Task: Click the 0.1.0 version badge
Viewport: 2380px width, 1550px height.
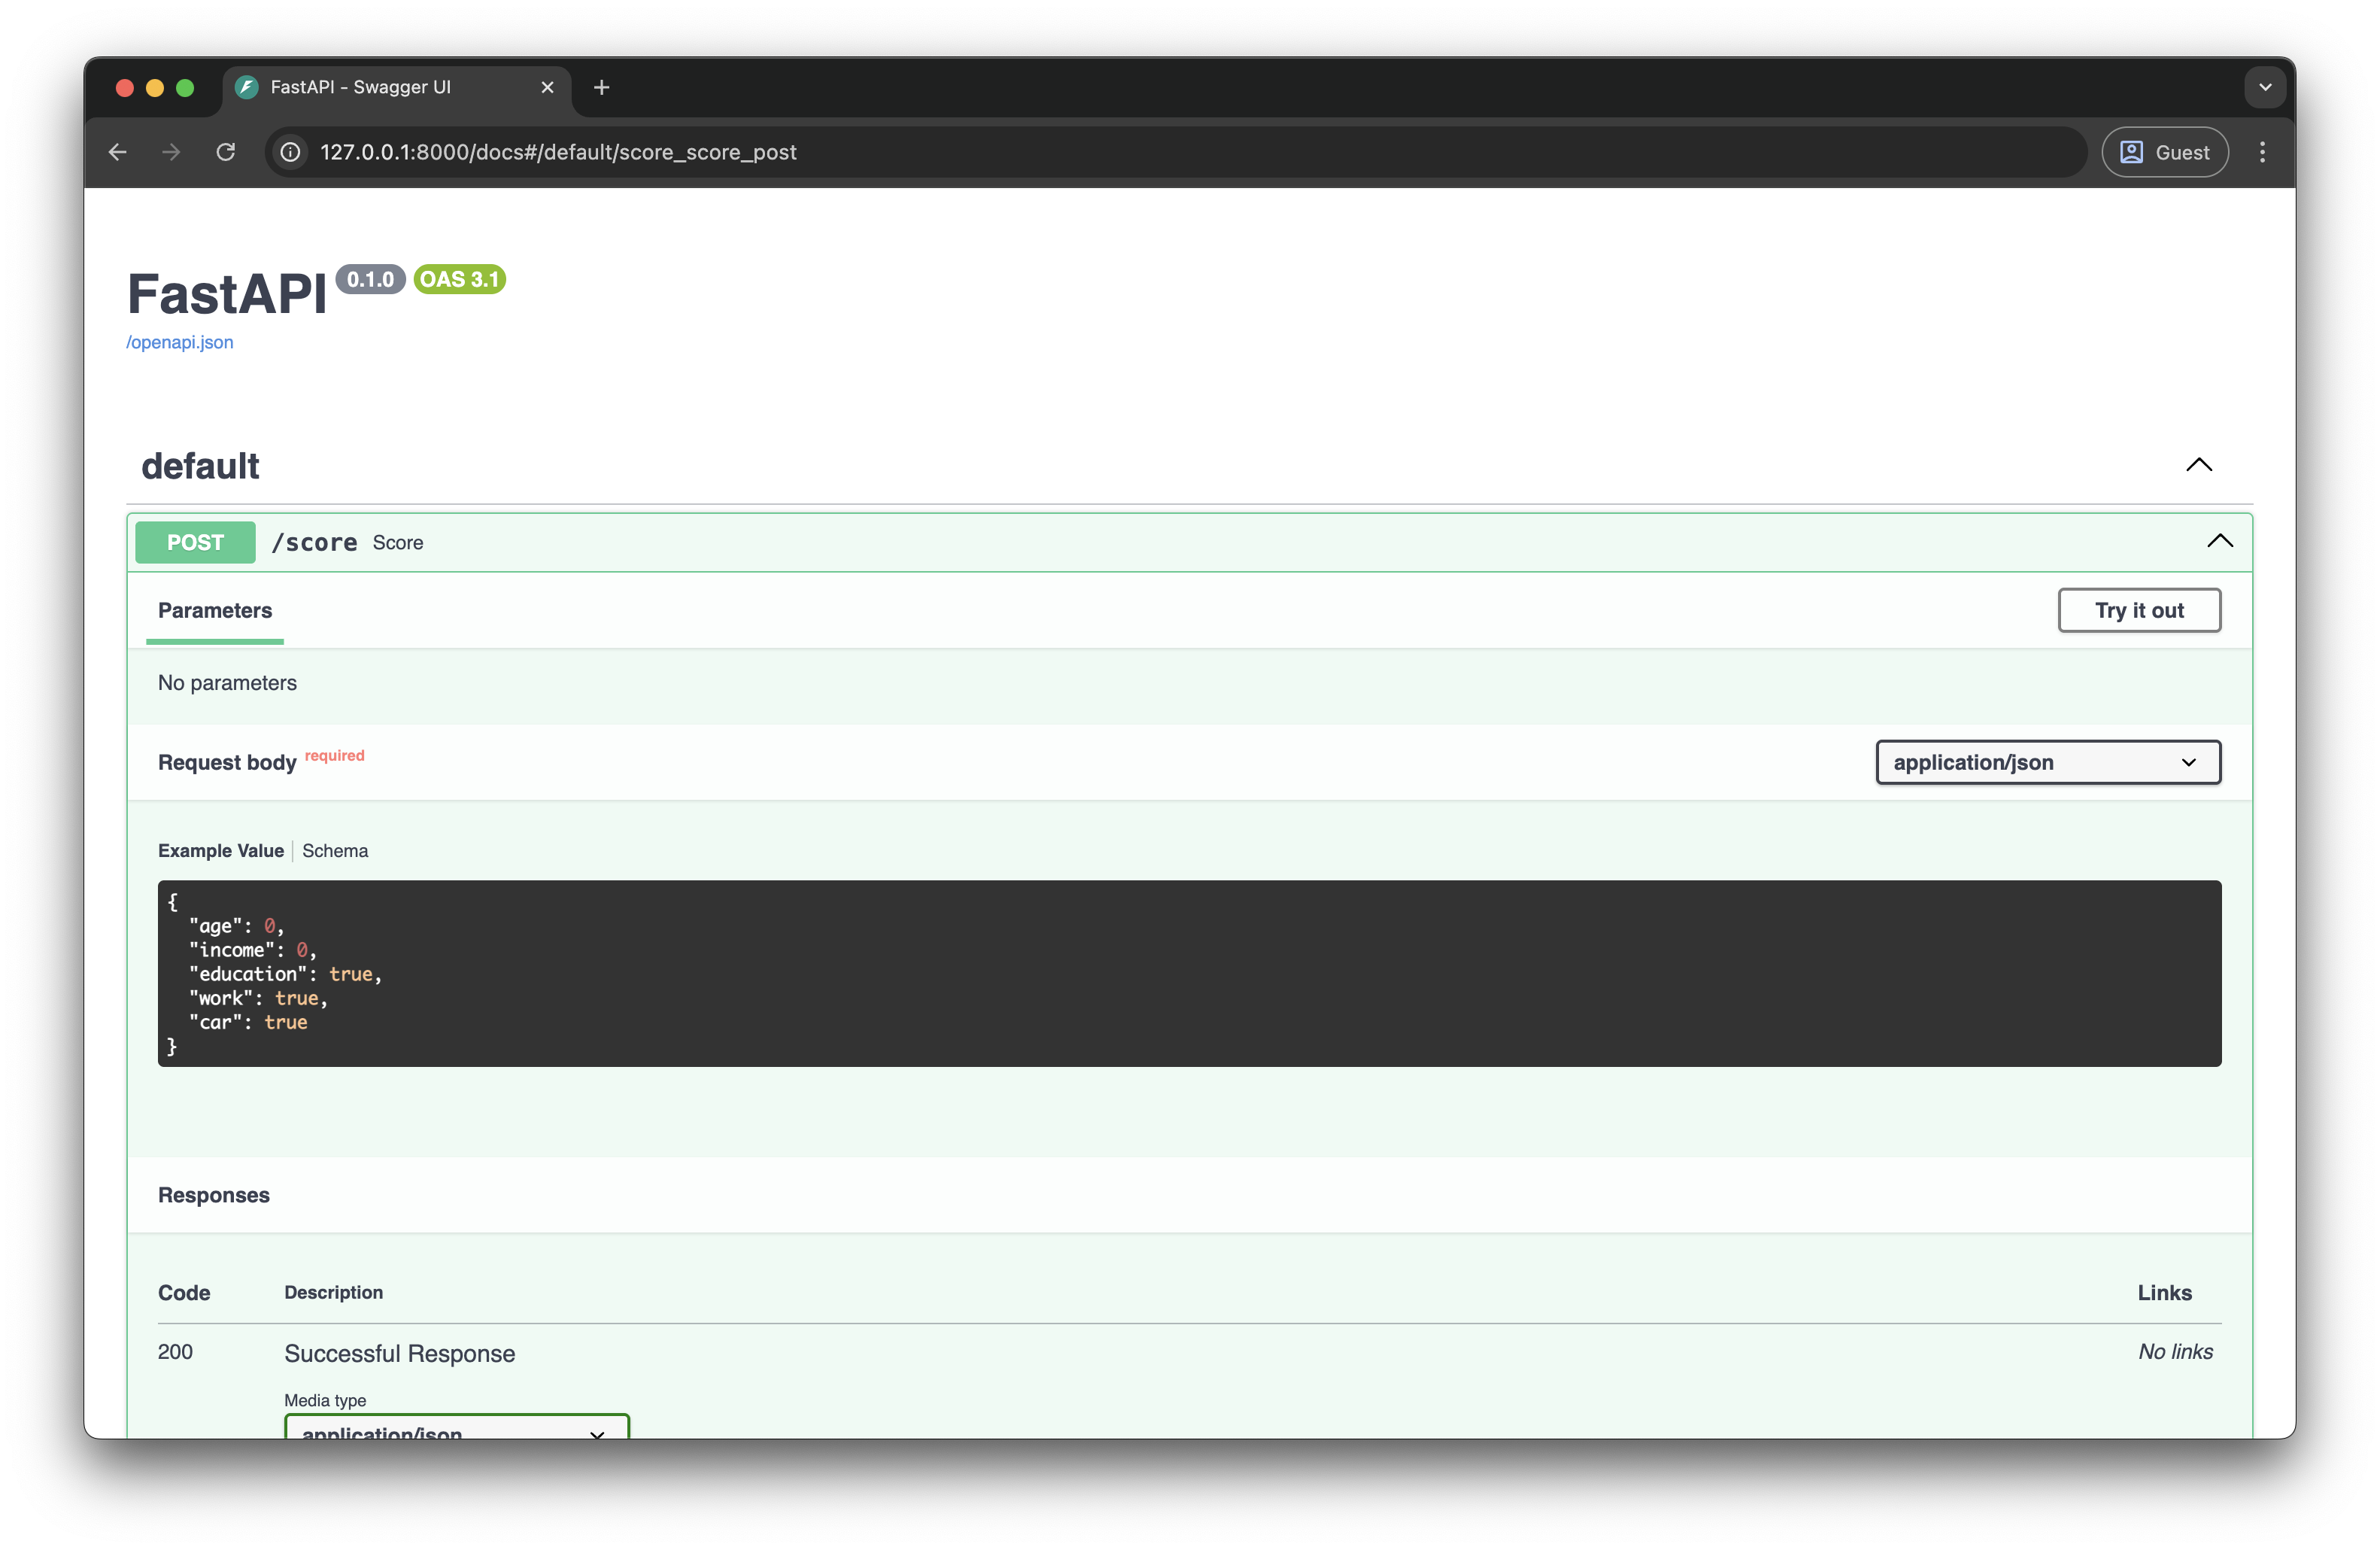Action: point(370,279)
